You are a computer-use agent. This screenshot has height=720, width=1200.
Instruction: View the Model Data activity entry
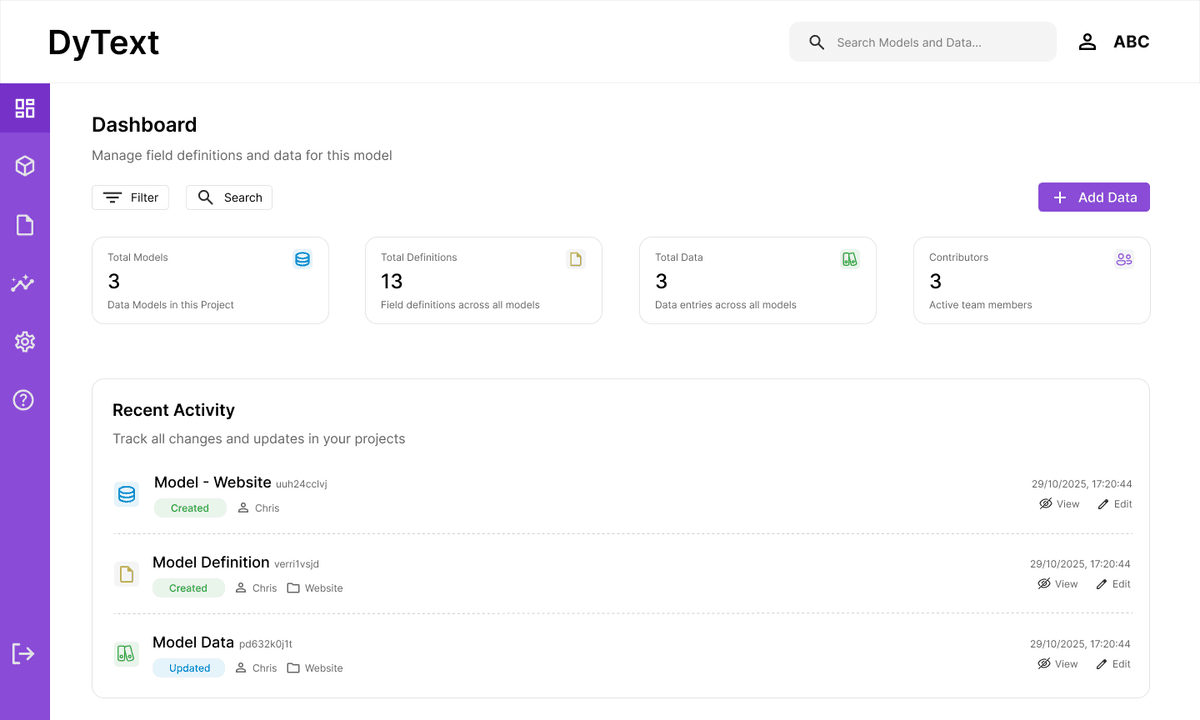[1057, 664]
